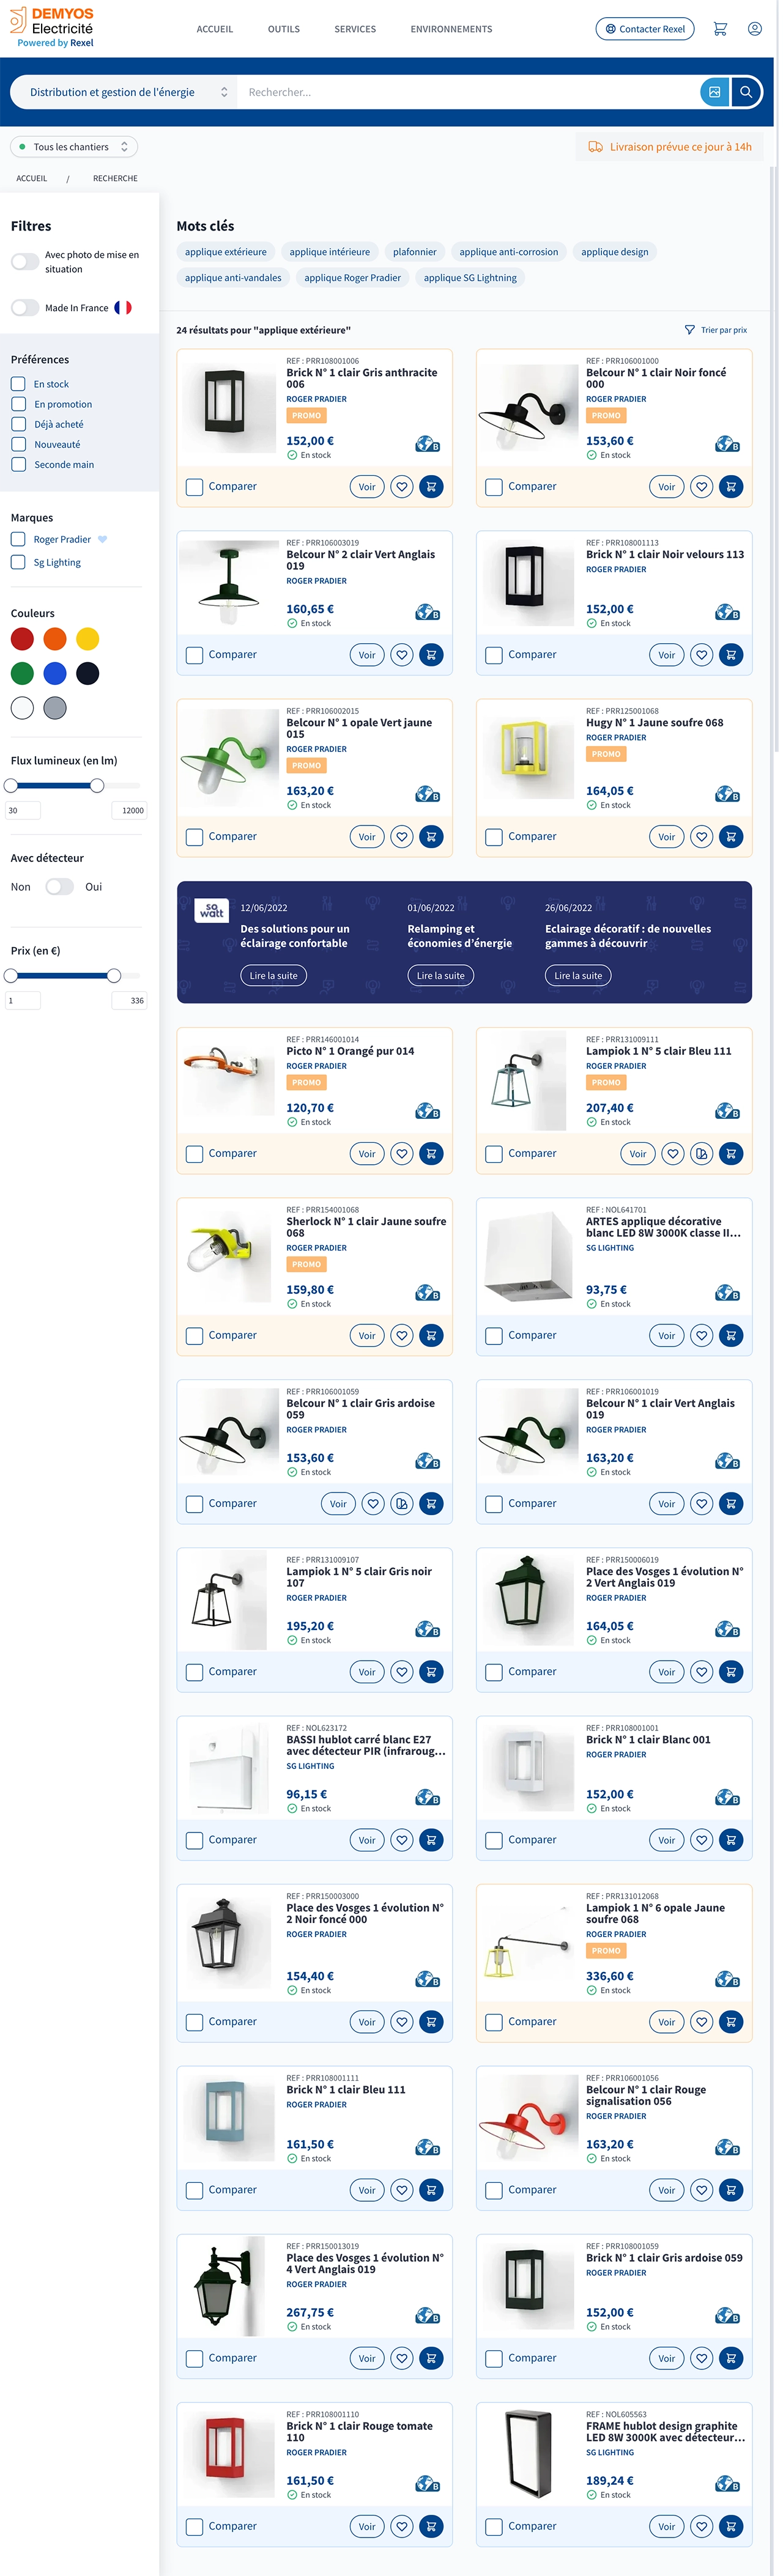Add Hugy N° 1 Jaune soufre to cart
Screen dimensions: 783x2576
[x=731, y=837]
